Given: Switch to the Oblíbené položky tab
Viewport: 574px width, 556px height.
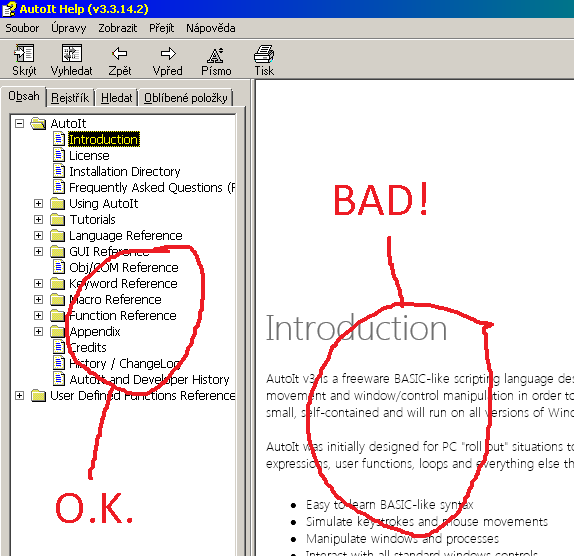Looking at the screenshot, I should point(186,98).
